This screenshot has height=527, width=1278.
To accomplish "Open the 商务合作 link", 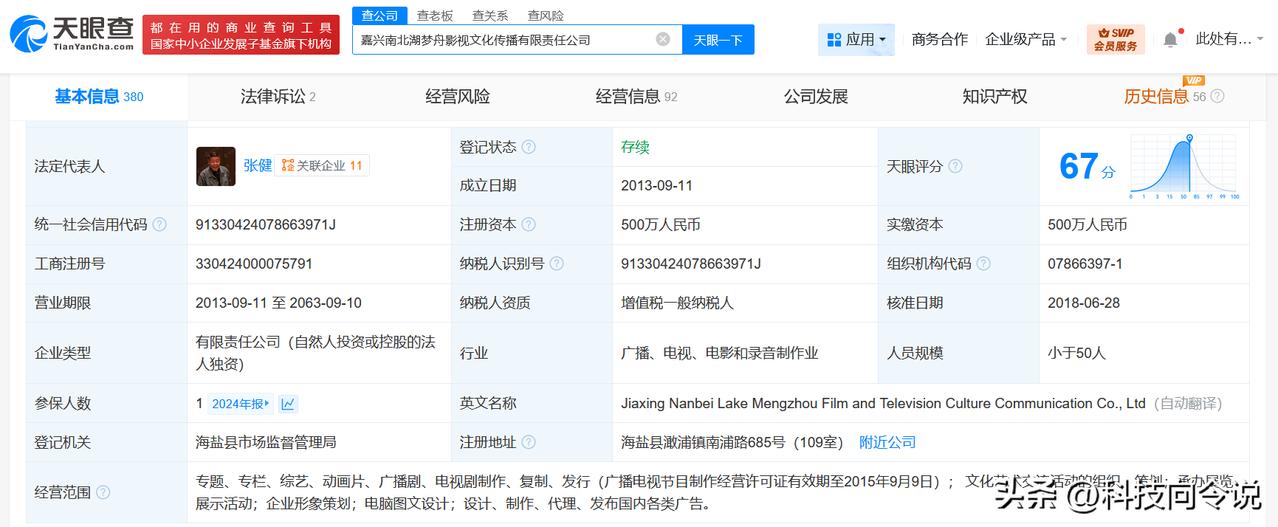I will [x=940, y=39].
